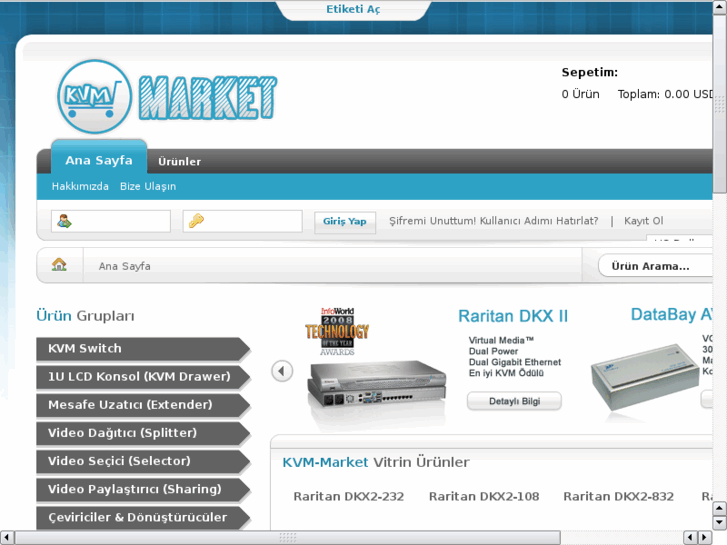727x545 pixels.
Task: Open the Video Seçici (Selector) category
Action: (x=143, y=461)
